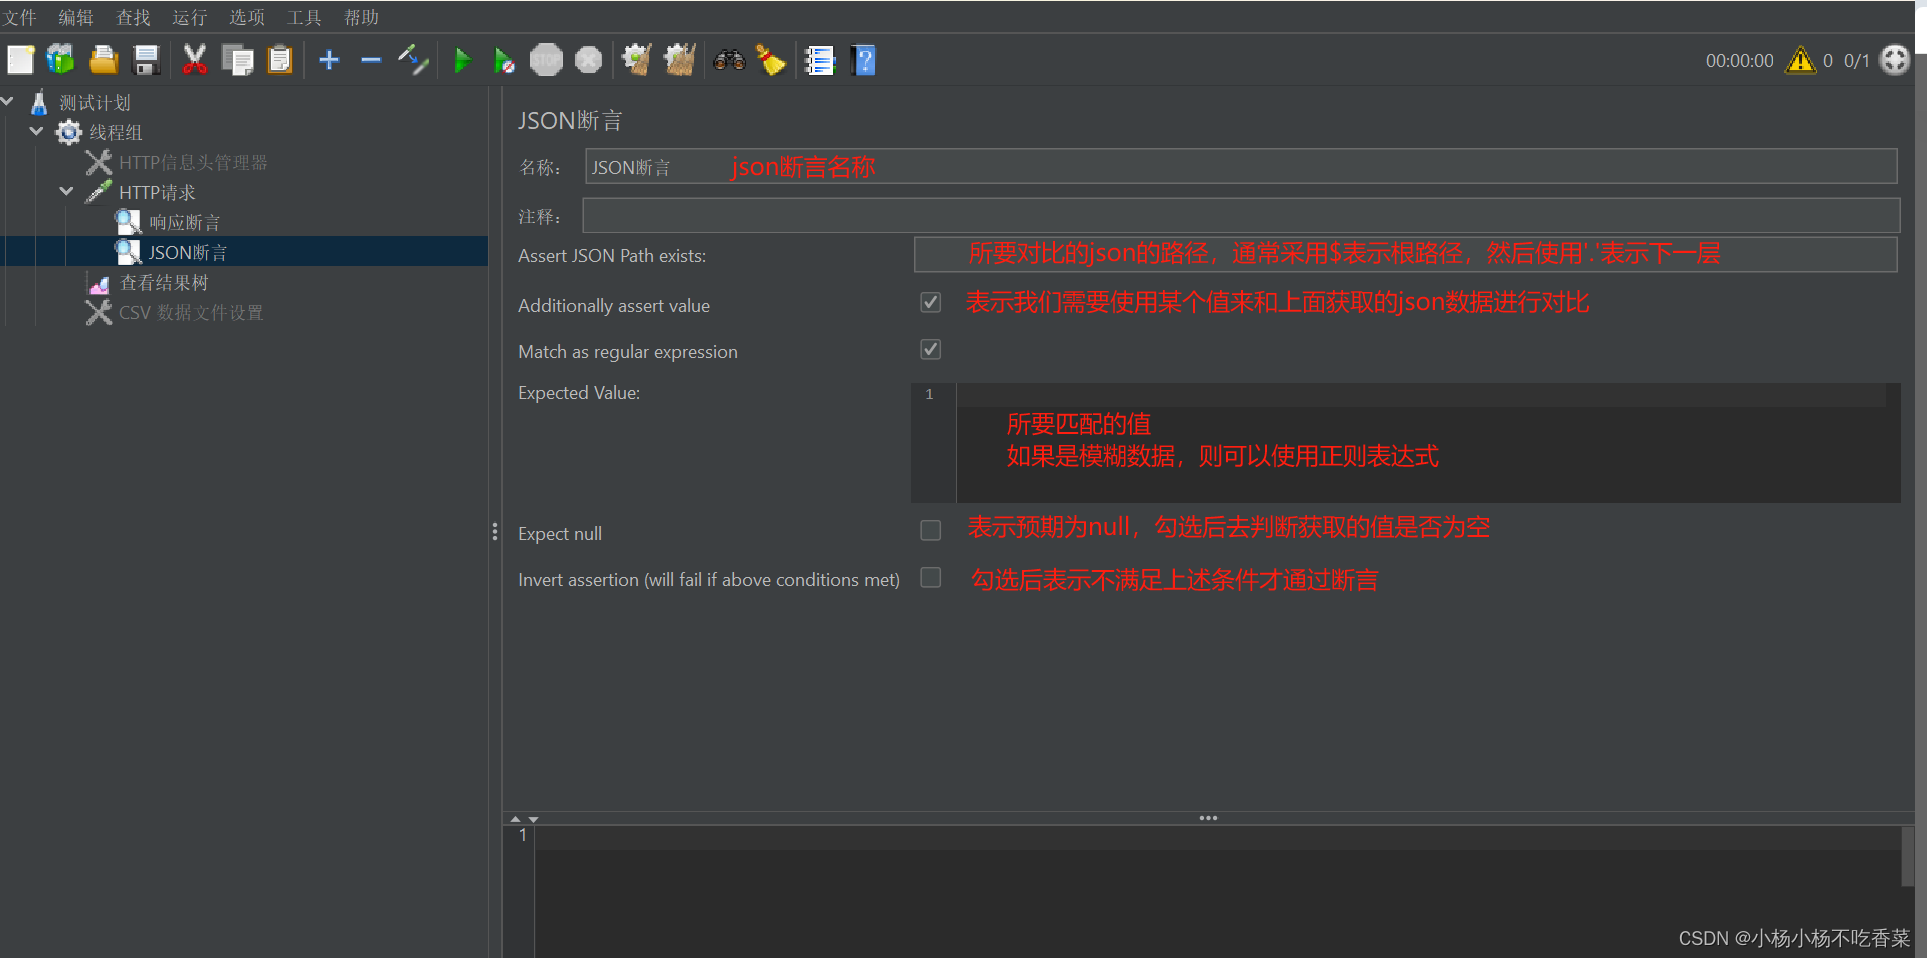Viewport: 1927px width, 958px height.
Task: Collapse the 线程组 tree node
Action: [x=37, y=131]
